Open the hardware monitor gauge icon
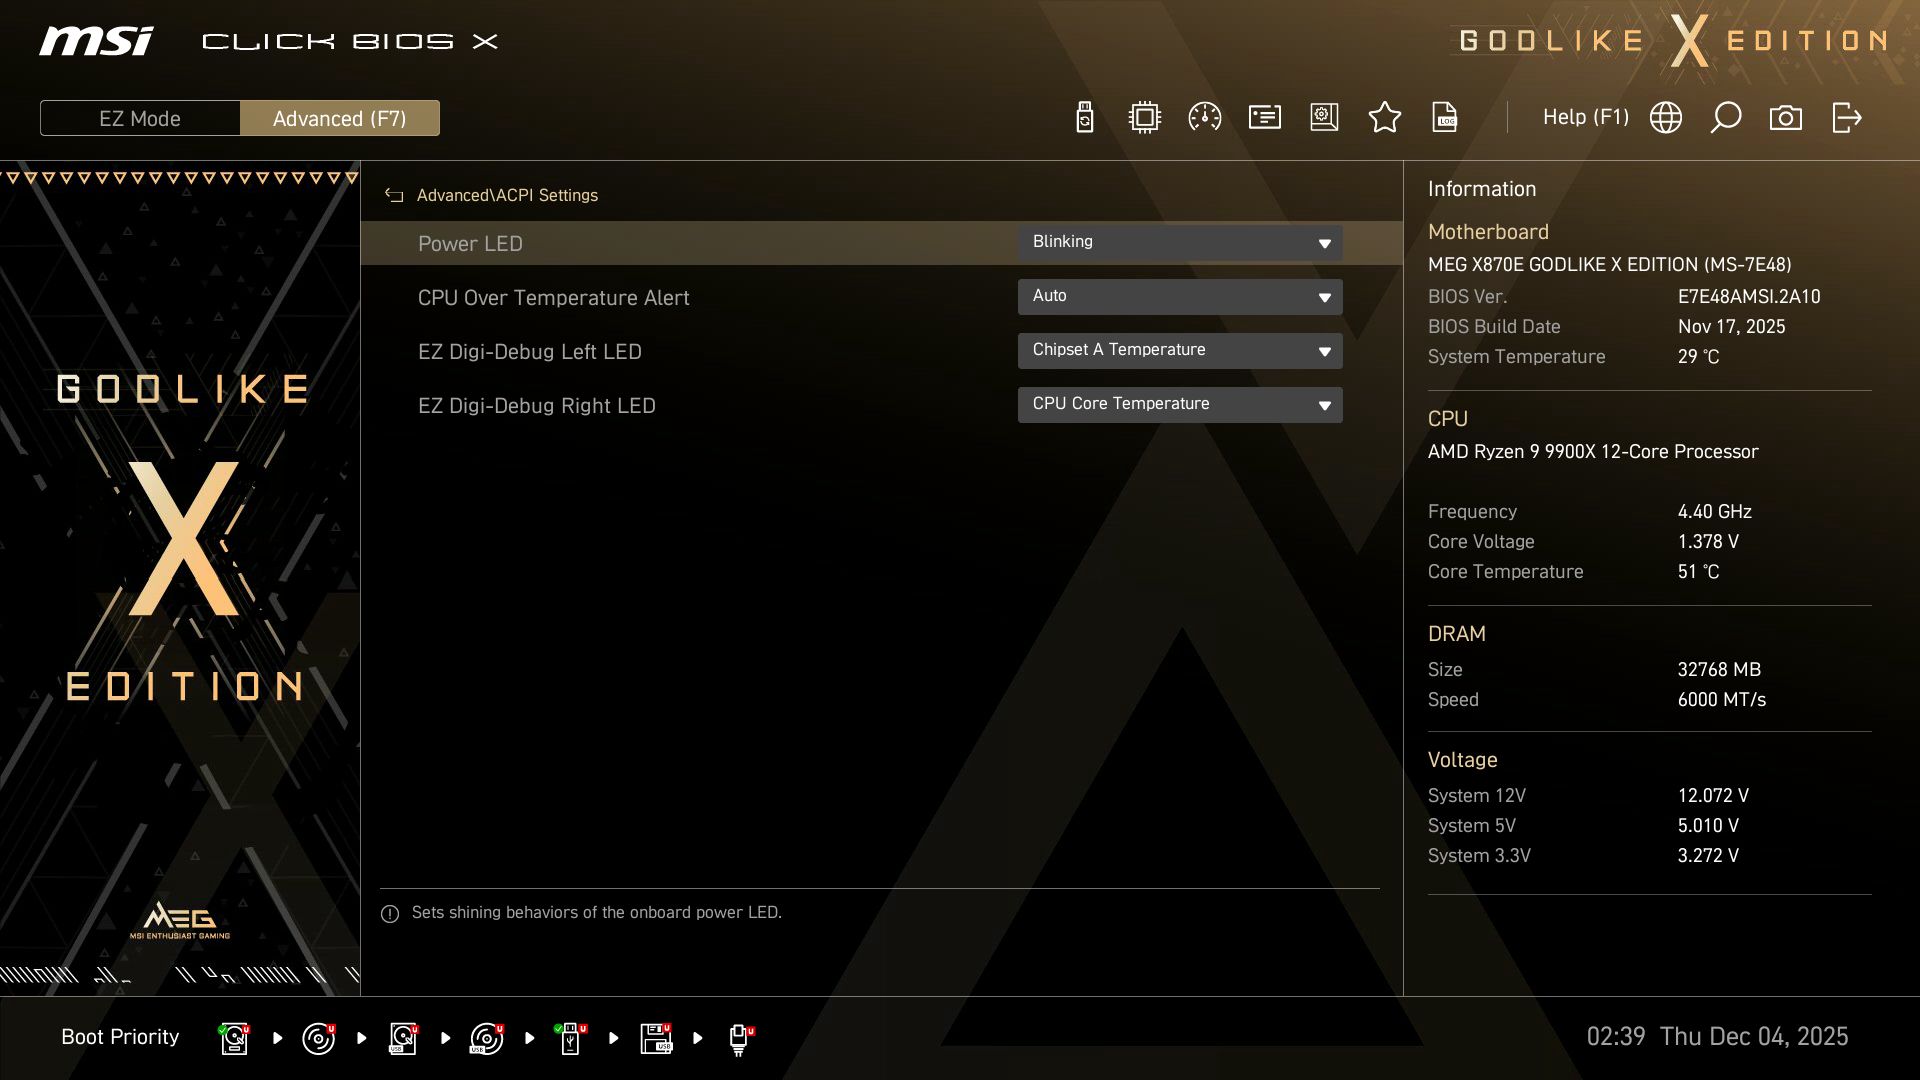 pos(1203,117)
